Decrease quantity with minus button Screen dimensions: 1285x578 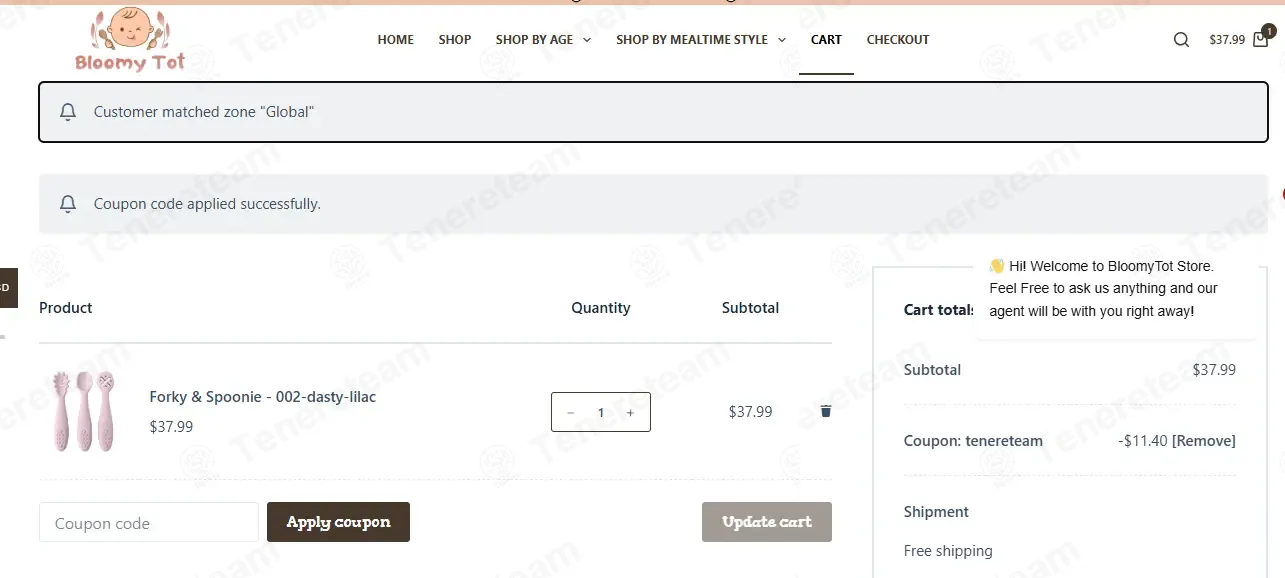(571, 412)
